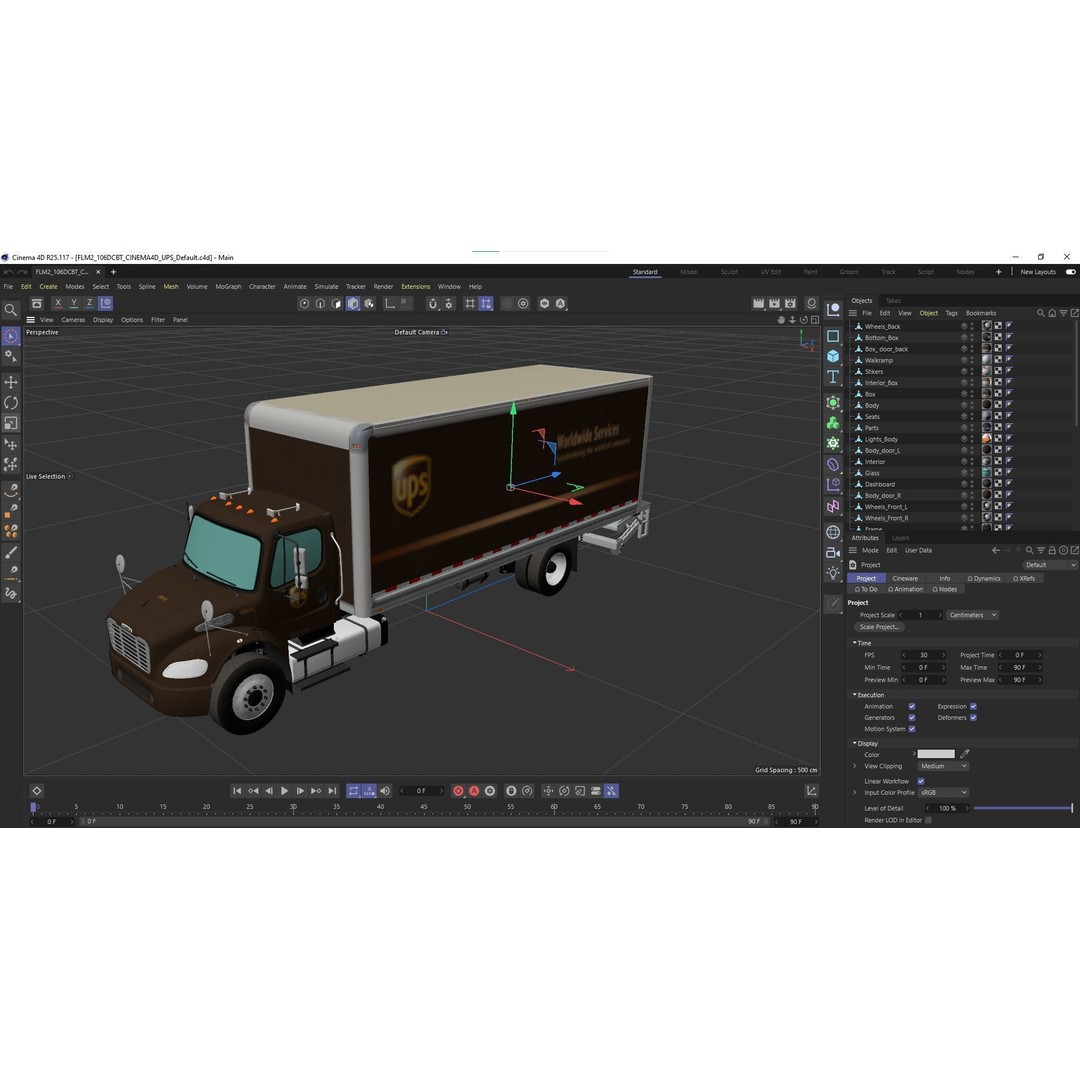
Task: Activate the Scale tool
Action: pos(11,423)
